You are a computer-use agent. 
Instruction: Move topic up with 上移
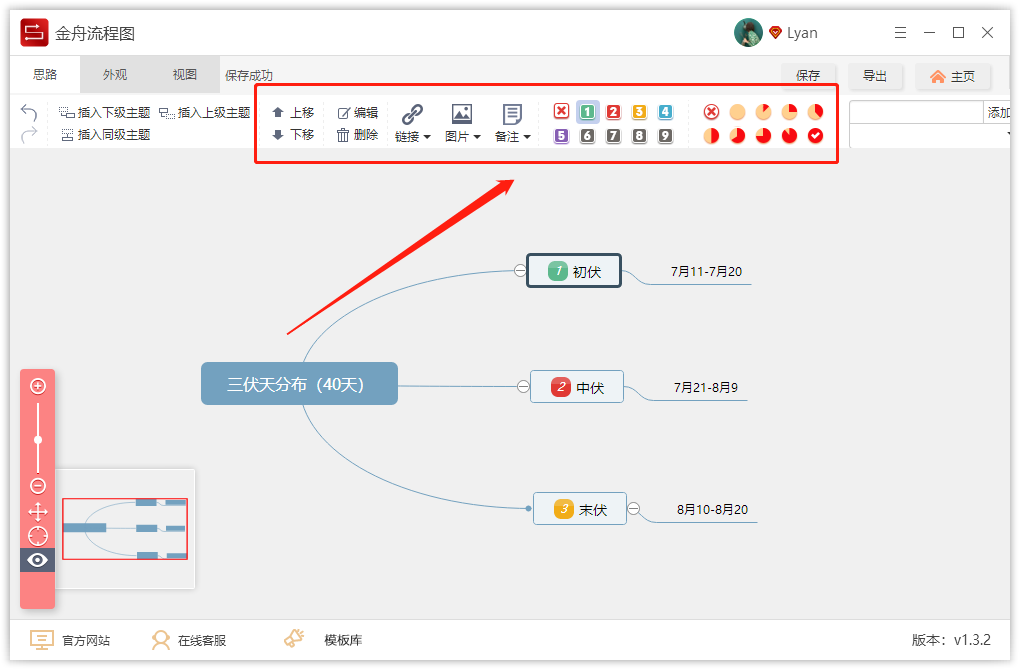pyautogui.click(x=293, y=113)
